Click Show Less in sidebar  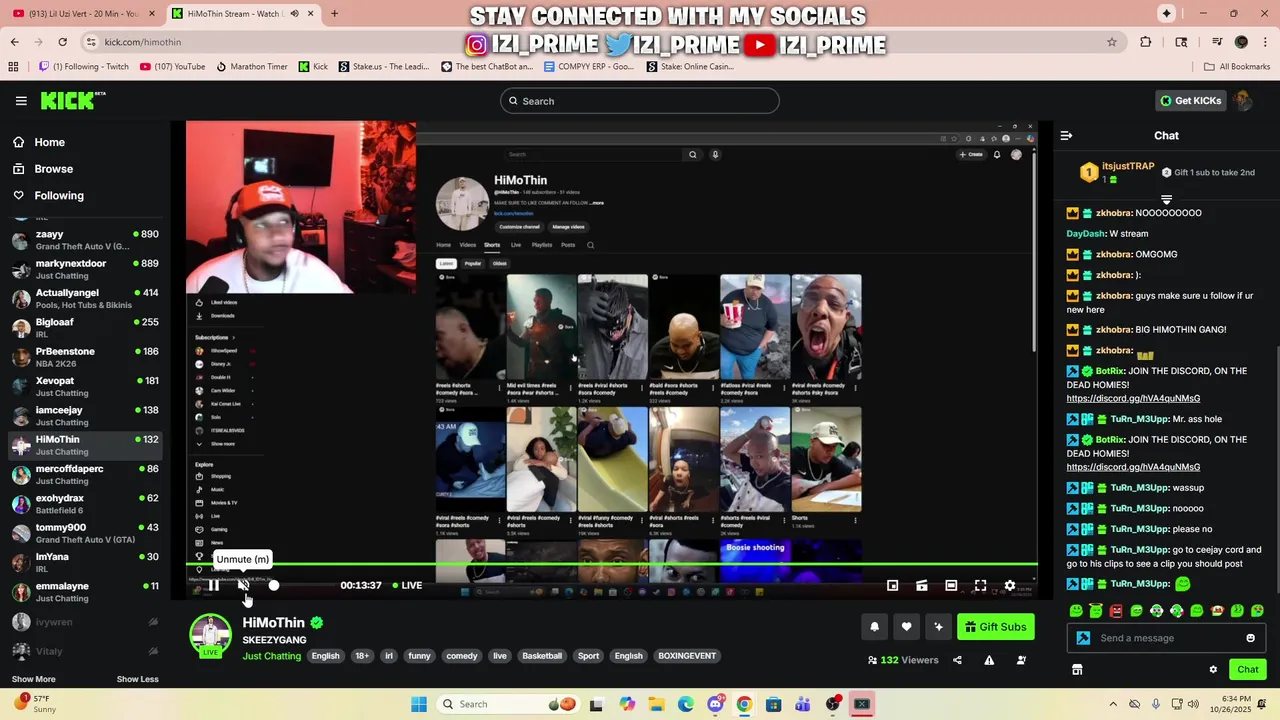pyautogui.click(x=137, y=679)
